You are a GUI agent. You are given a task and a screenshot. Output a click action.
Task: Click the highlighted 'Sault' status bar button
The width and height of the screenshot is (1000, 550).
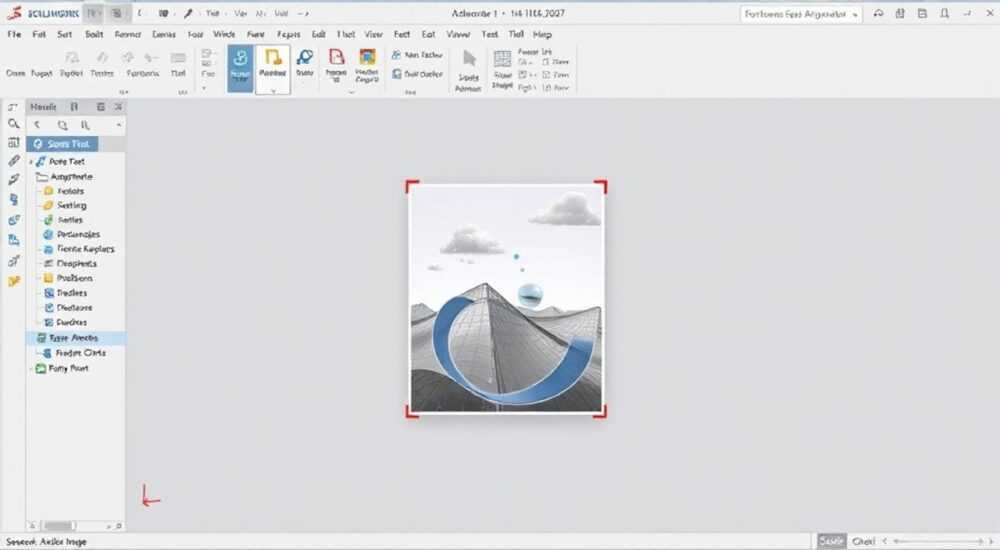pos(831,541)
